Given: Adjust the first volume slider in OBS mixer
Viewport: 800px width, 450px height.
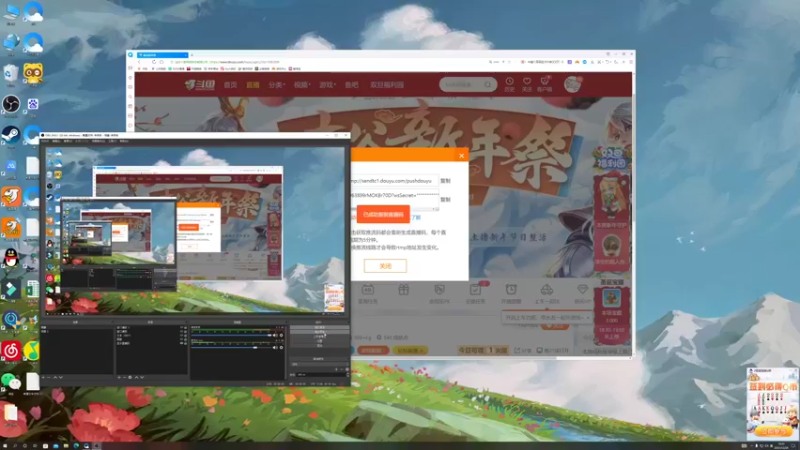Looking at the screenshot, I should [x=231, y=335].
